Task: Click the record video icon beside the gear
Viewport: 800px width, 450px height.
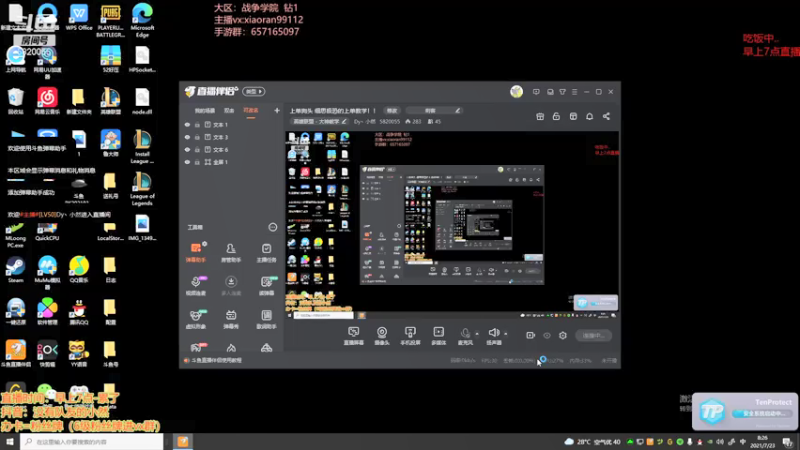Action: tap(531, 335)
